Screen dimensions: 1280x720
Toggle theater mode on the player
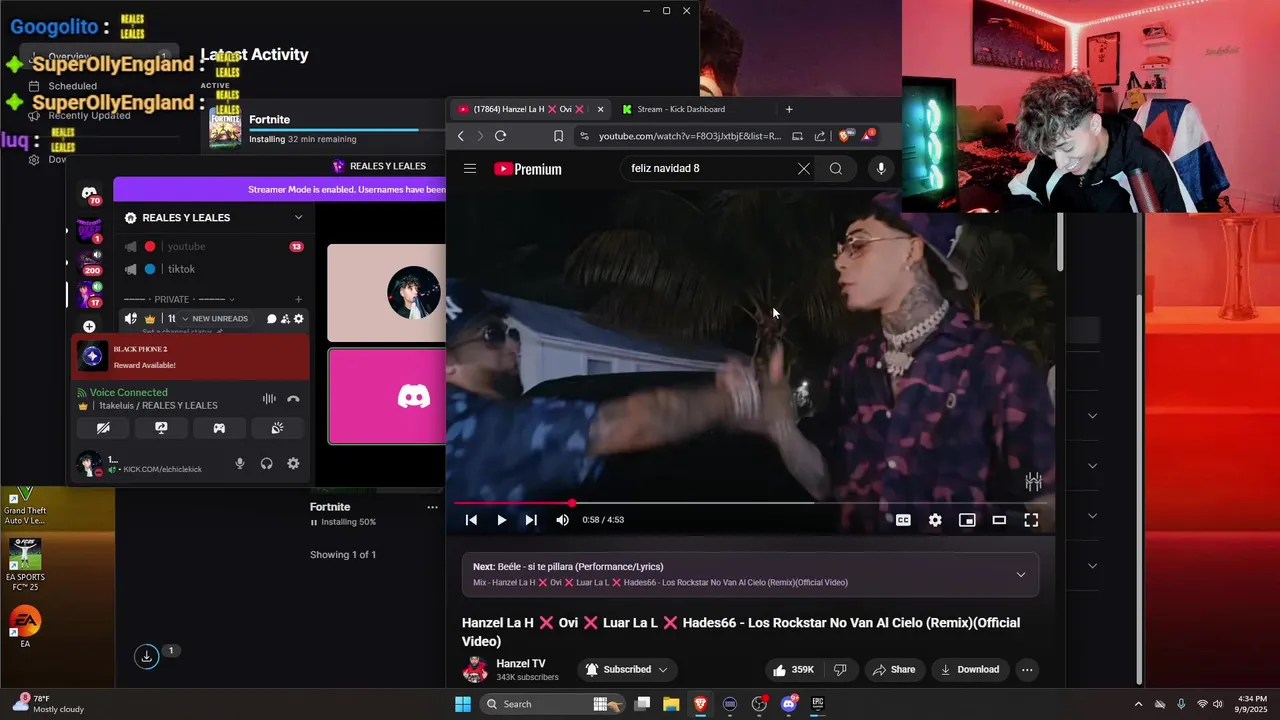[999, 520]
